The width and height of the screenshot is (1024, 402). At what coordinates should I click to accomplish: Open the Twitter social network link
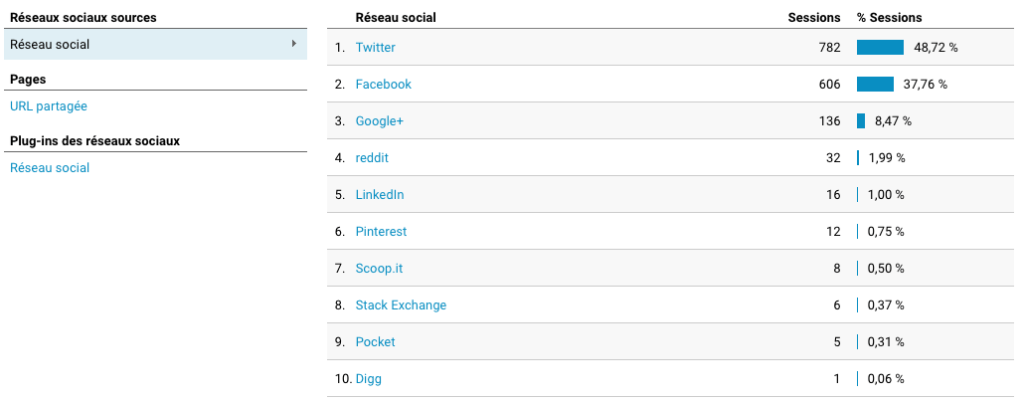tap(376, 47)
